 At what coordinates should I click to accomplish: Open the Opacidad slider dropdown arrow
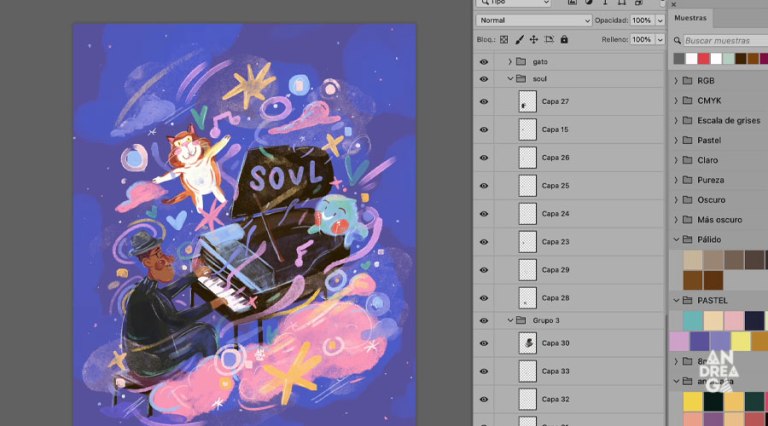[x=660, y=21]
